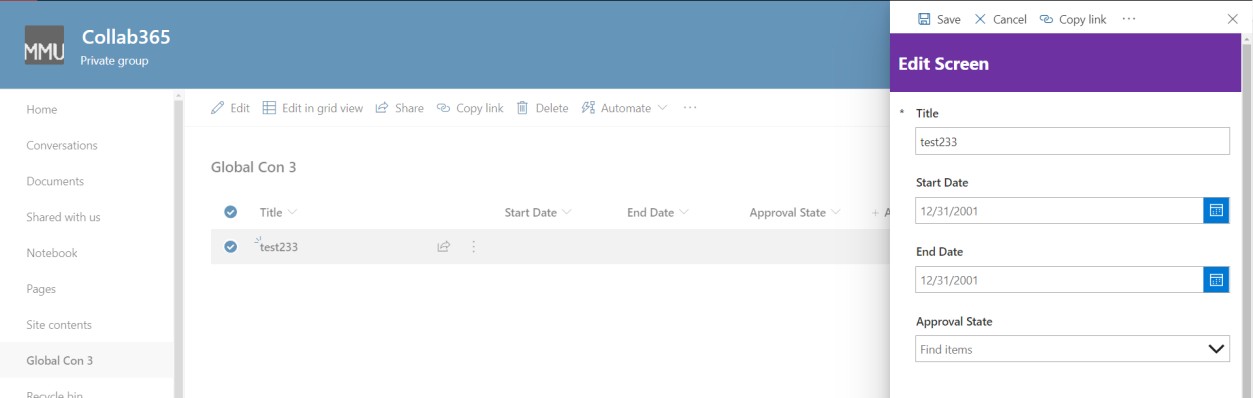Click the Start Date text field

coord(1059,210)
